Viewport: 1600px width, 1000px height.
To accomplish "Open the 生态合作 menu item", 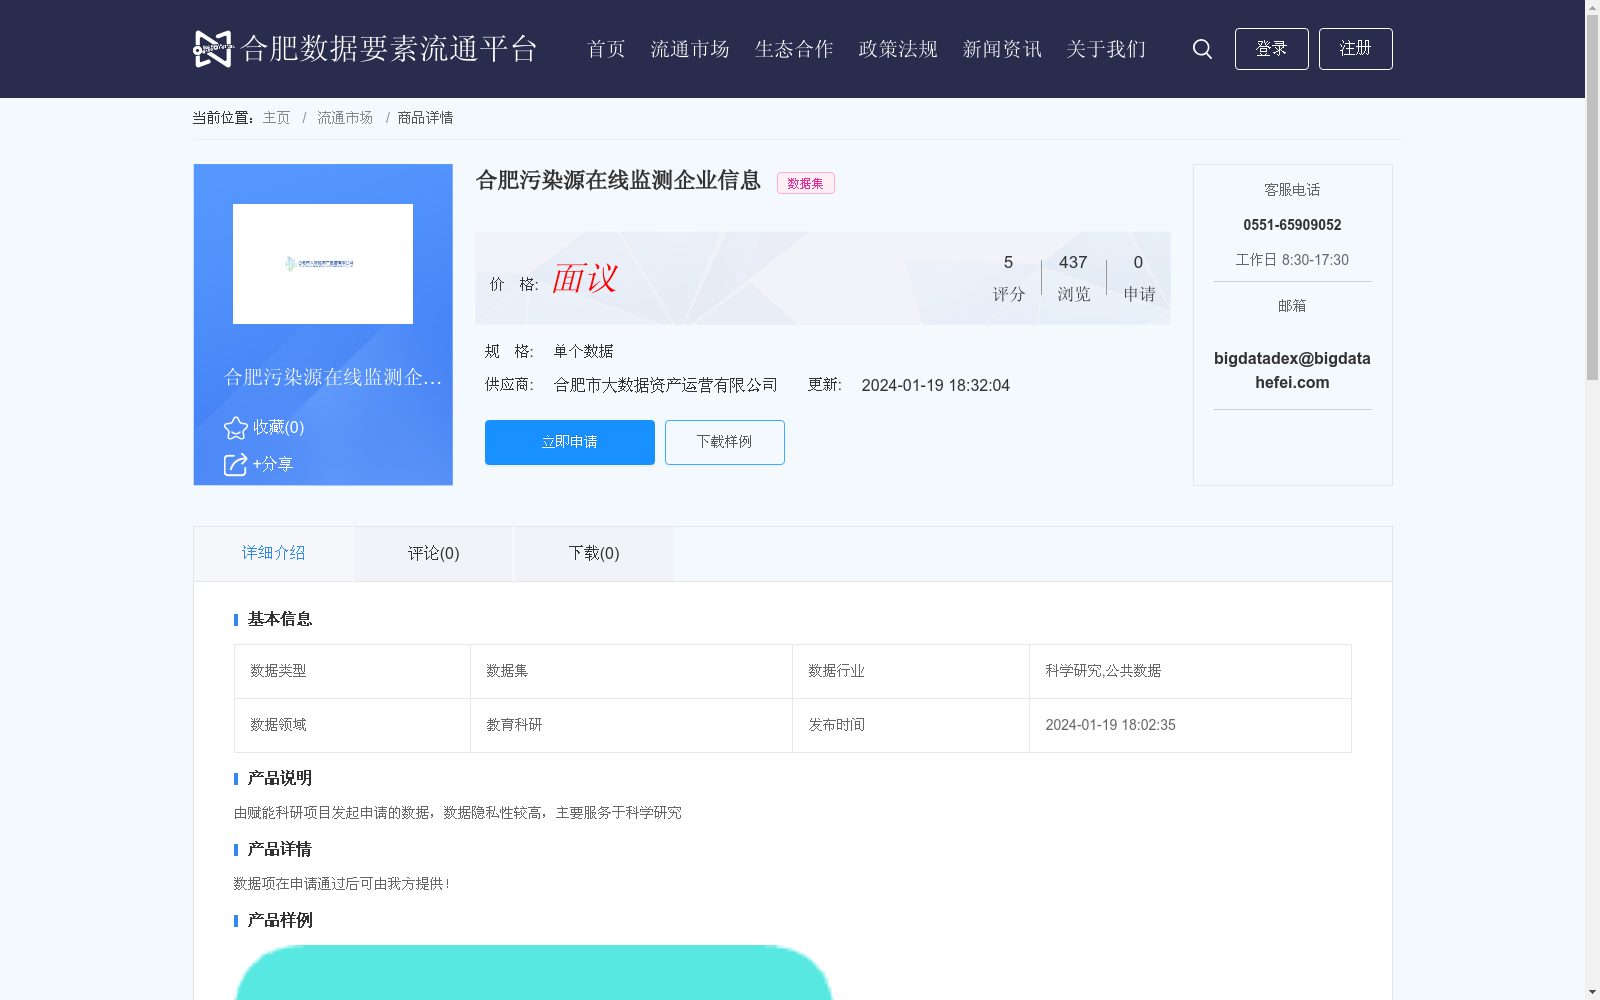I will tap(793, 49).
